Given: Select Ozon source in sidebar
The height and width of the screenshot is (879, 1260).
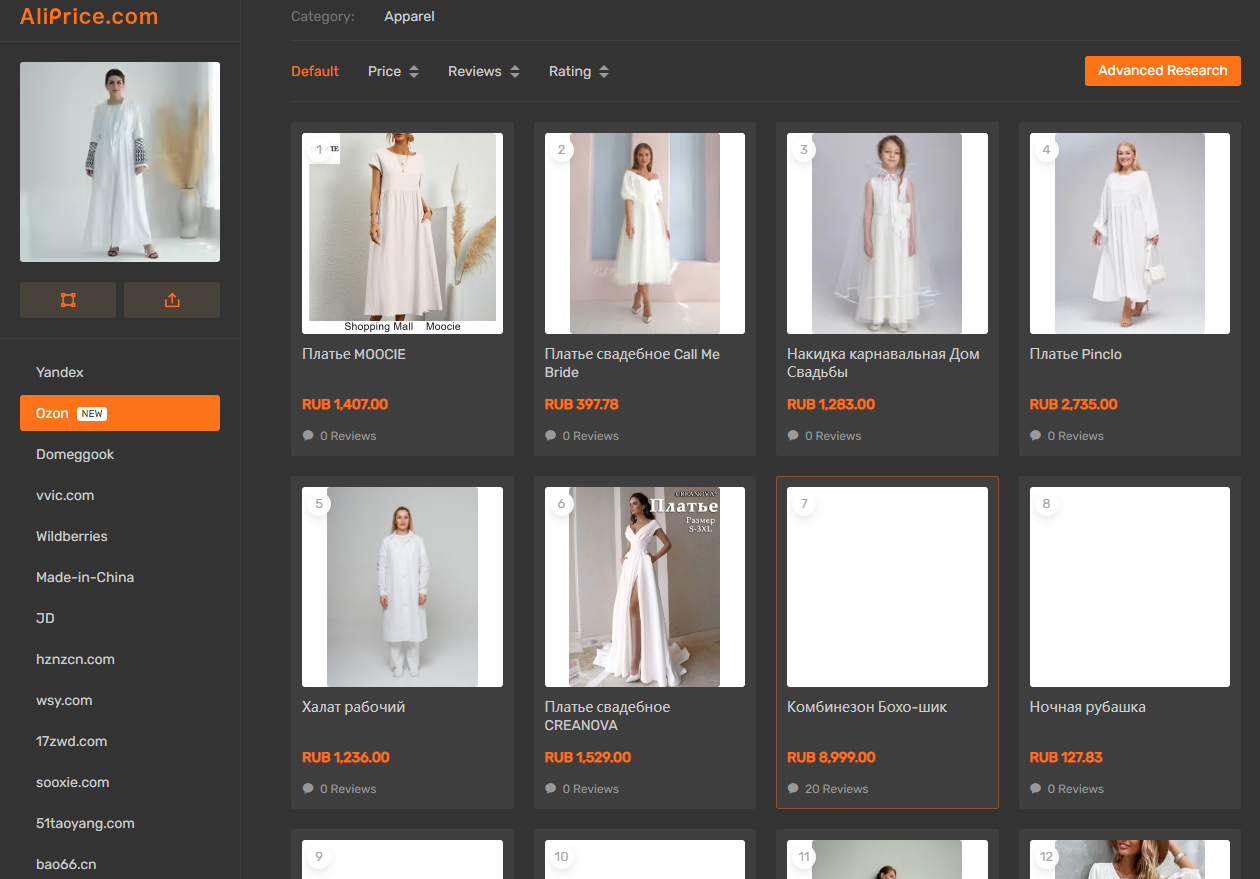Looking at the screenshot, I should (x=120, y=413).
